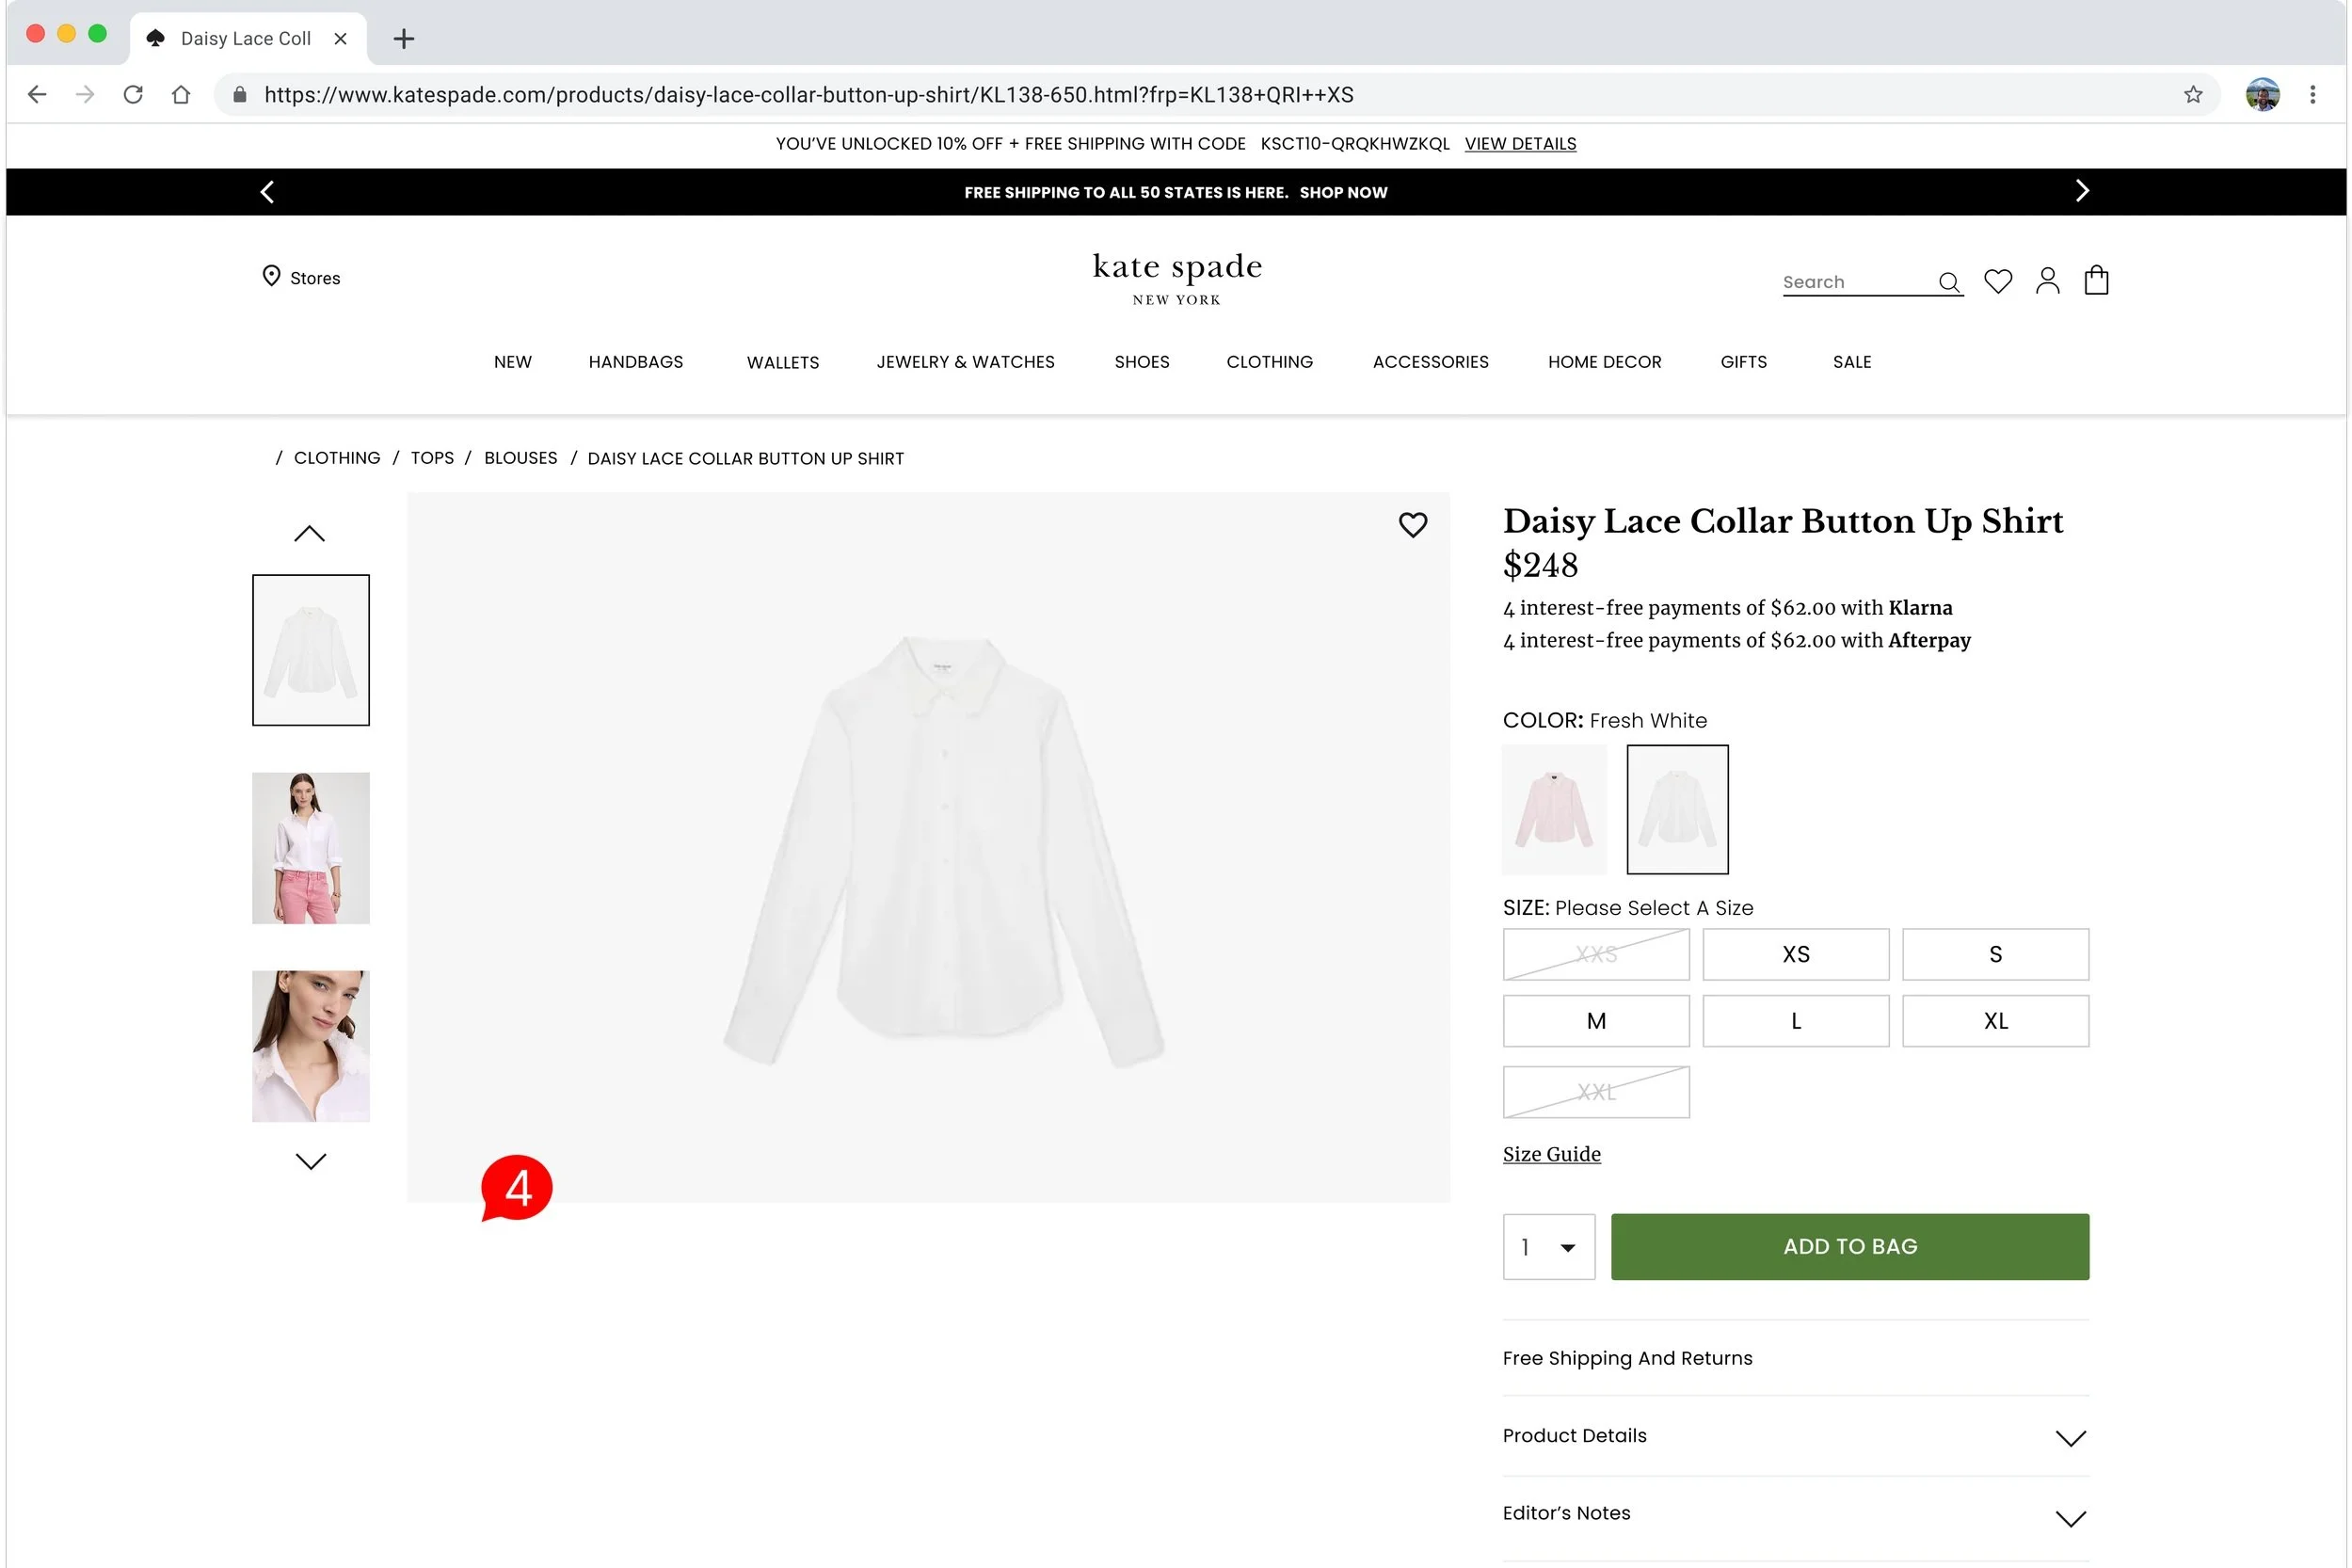Viewport: 2352px width, 1568px height.
Task: Choose size XL option
Action: click(1994, 1021)
